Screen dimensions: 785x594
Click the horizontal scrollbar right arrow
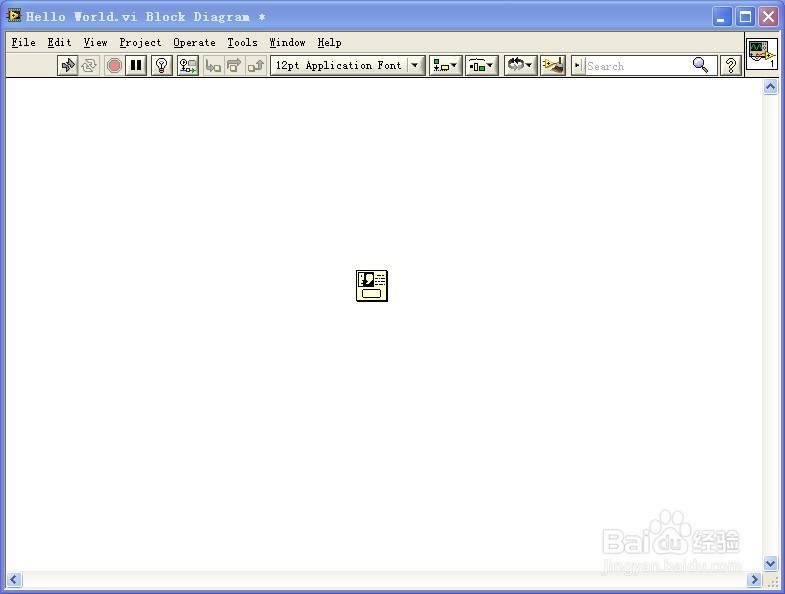[x=754, y=579]
